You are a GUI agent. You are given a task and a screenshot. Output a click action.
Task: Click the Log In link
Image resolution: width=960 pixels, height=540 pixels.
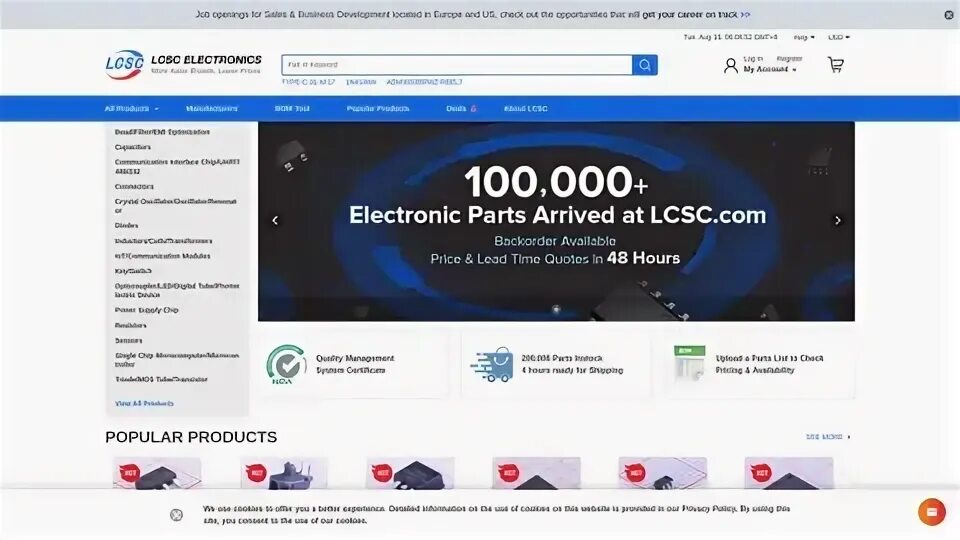pos(753,59)
